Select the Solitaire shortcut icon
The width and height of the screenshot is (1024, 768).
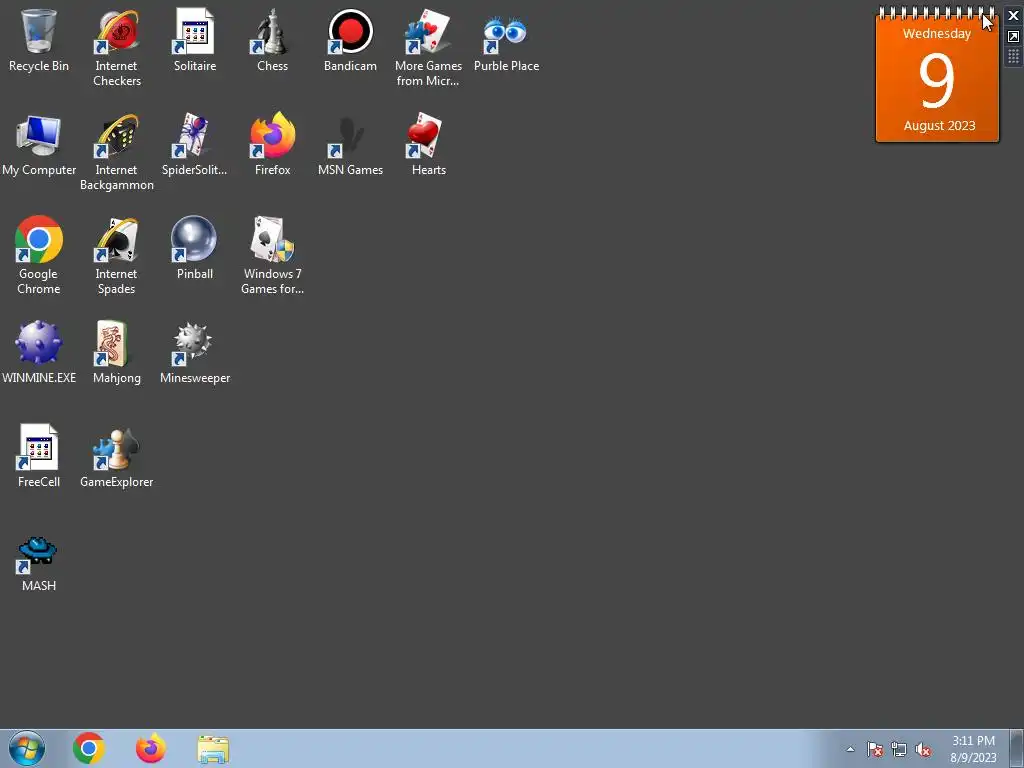[195, 40]
